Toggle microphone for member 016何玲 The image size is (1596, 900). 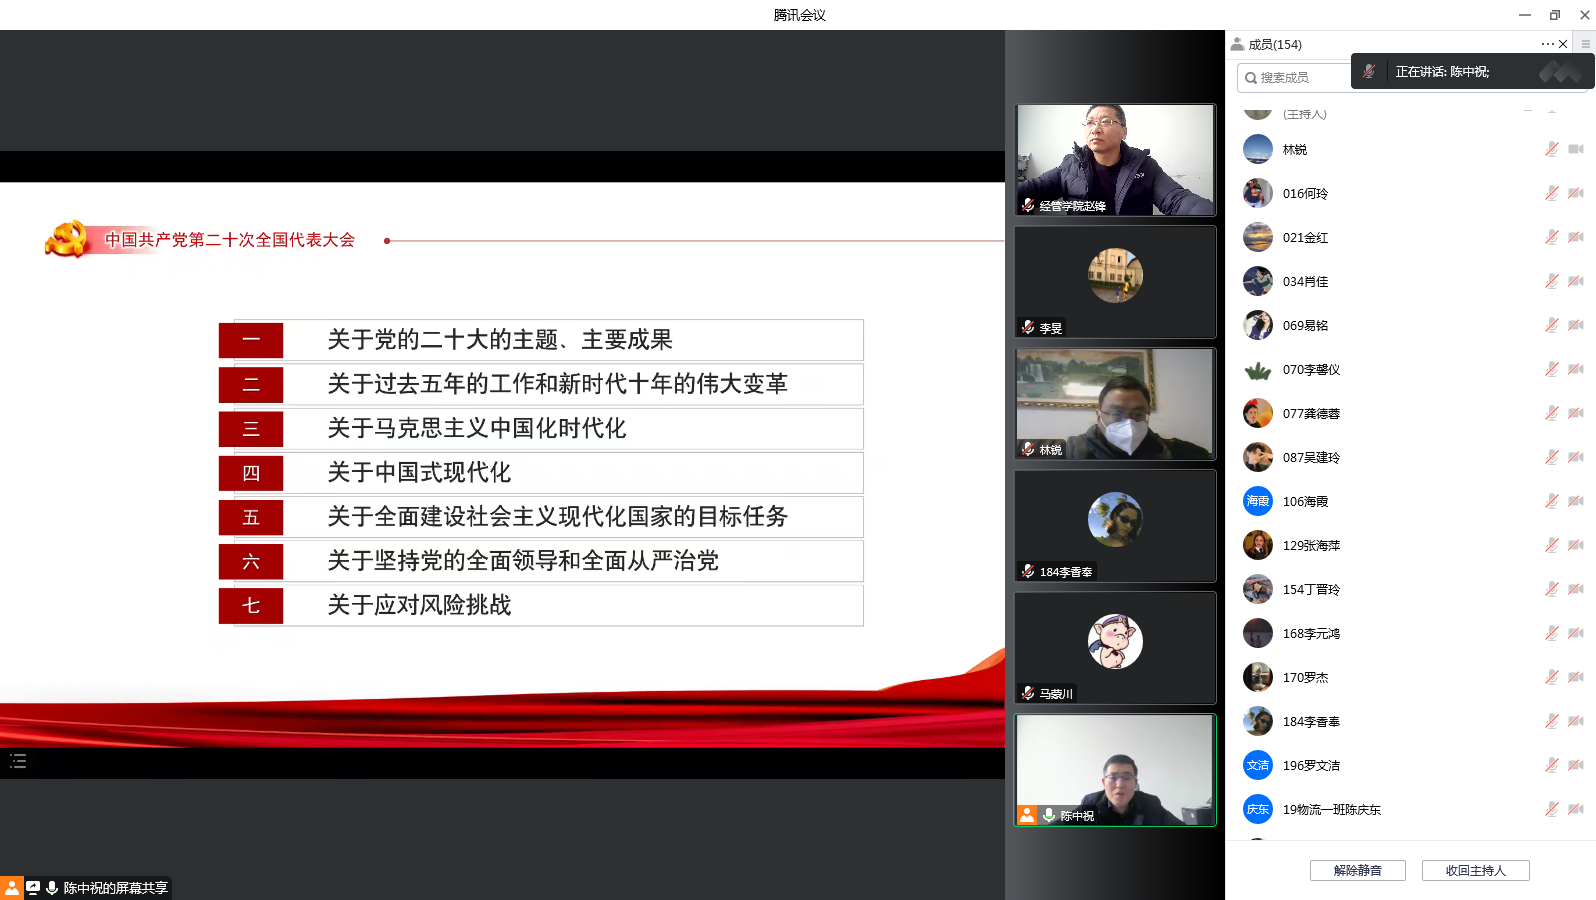[1551, 193]
